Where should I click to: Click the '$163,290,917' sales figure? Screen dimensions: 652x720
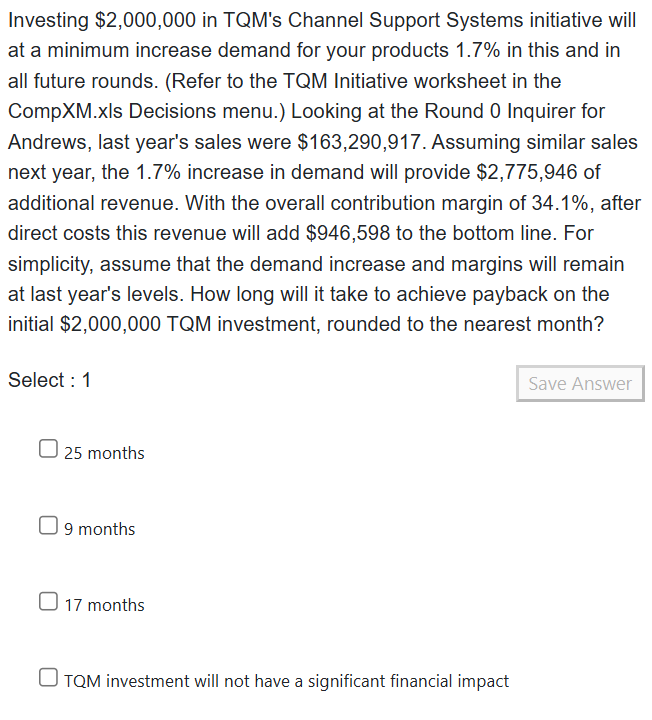click(x=359, y=142)
